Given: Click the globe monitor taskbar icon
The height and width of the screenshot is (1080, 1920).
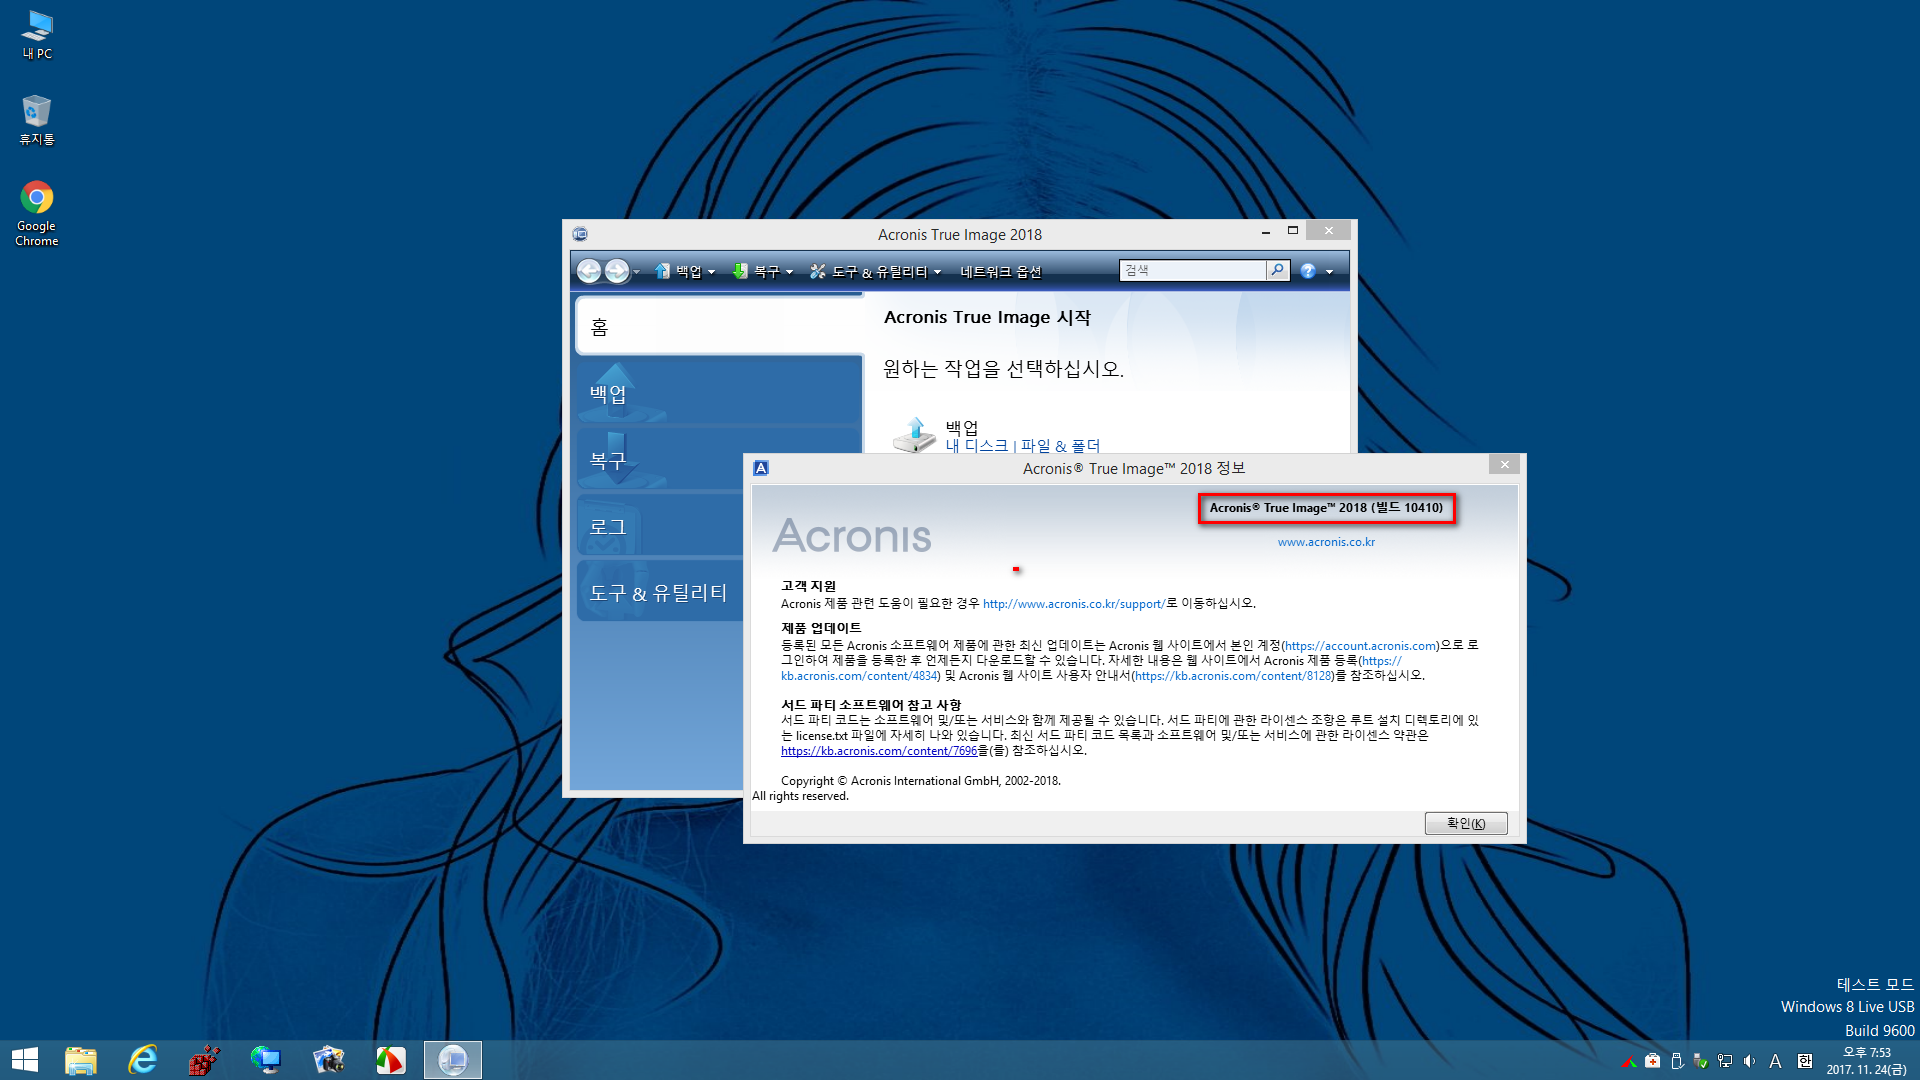Looking at the screenshot, I should [x=267, y=1060].
